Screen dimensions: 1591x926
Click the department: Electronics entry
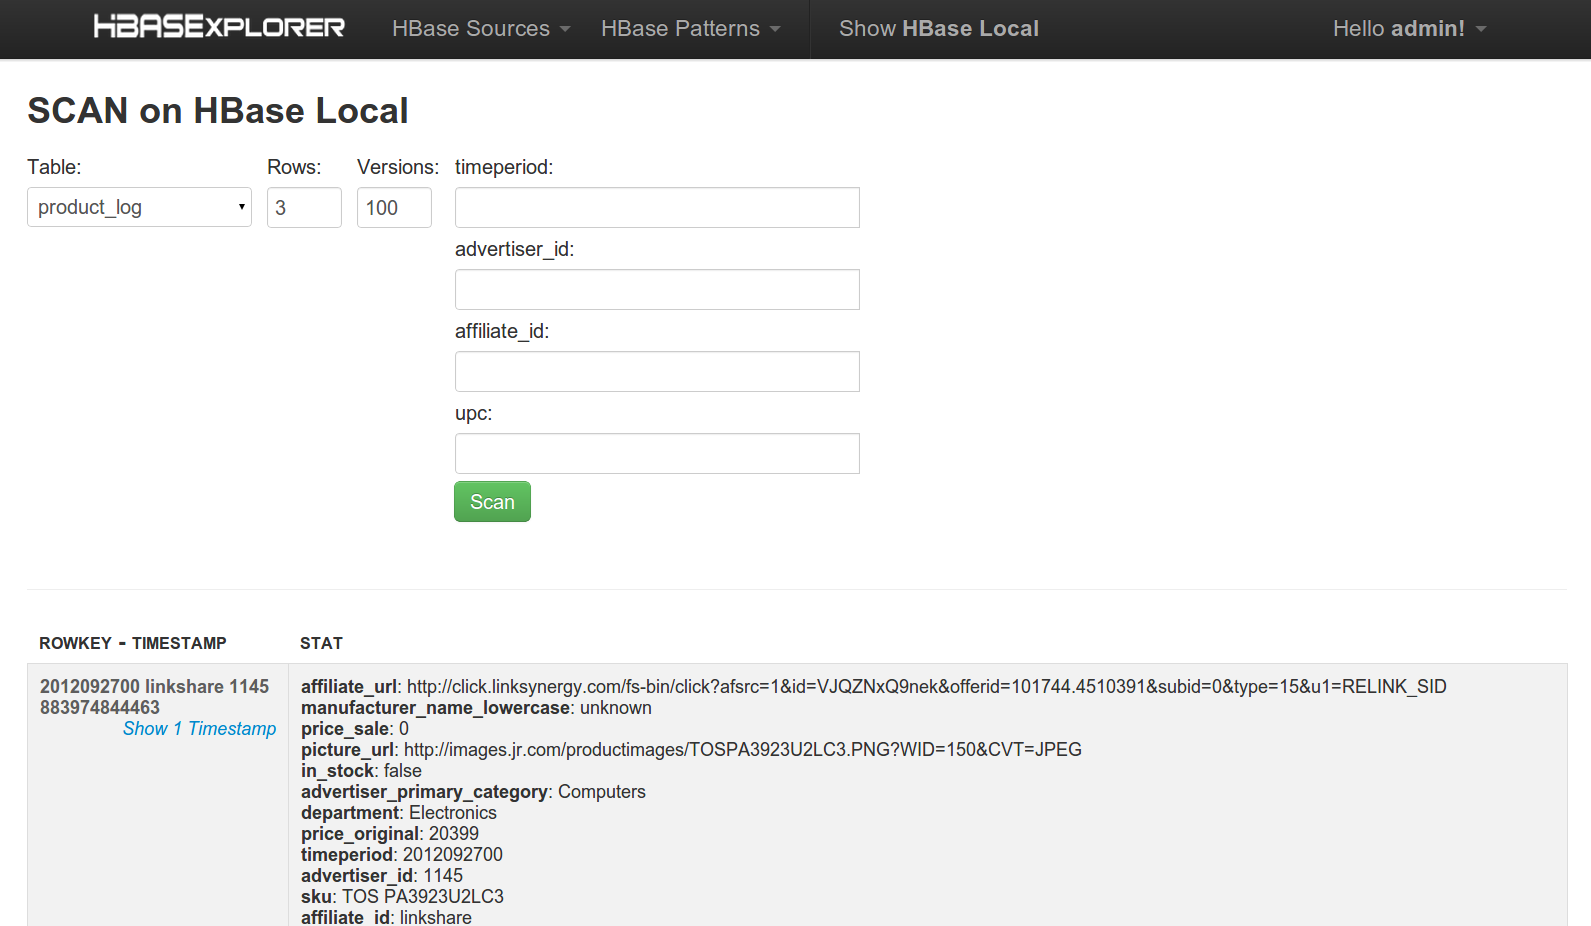tap(399, 813)
